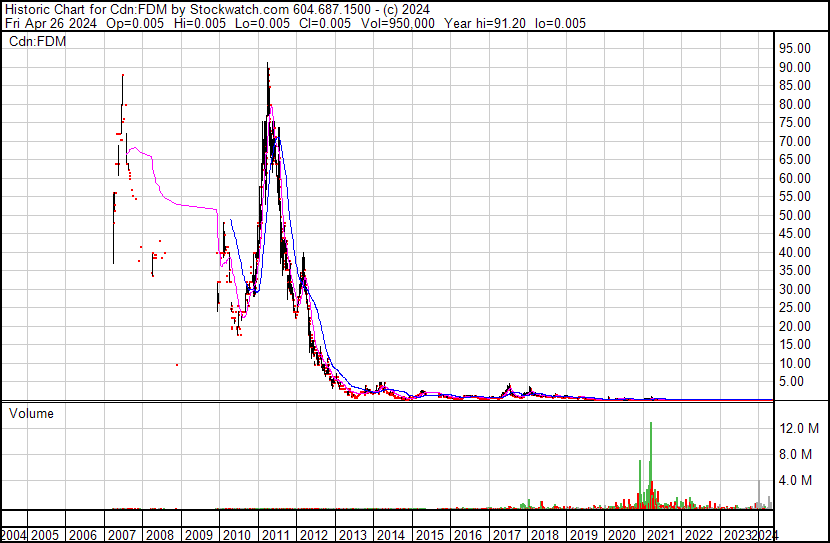Click the 2011 year label on the time axis
This screenshot has height=543, width=830.
274,535
